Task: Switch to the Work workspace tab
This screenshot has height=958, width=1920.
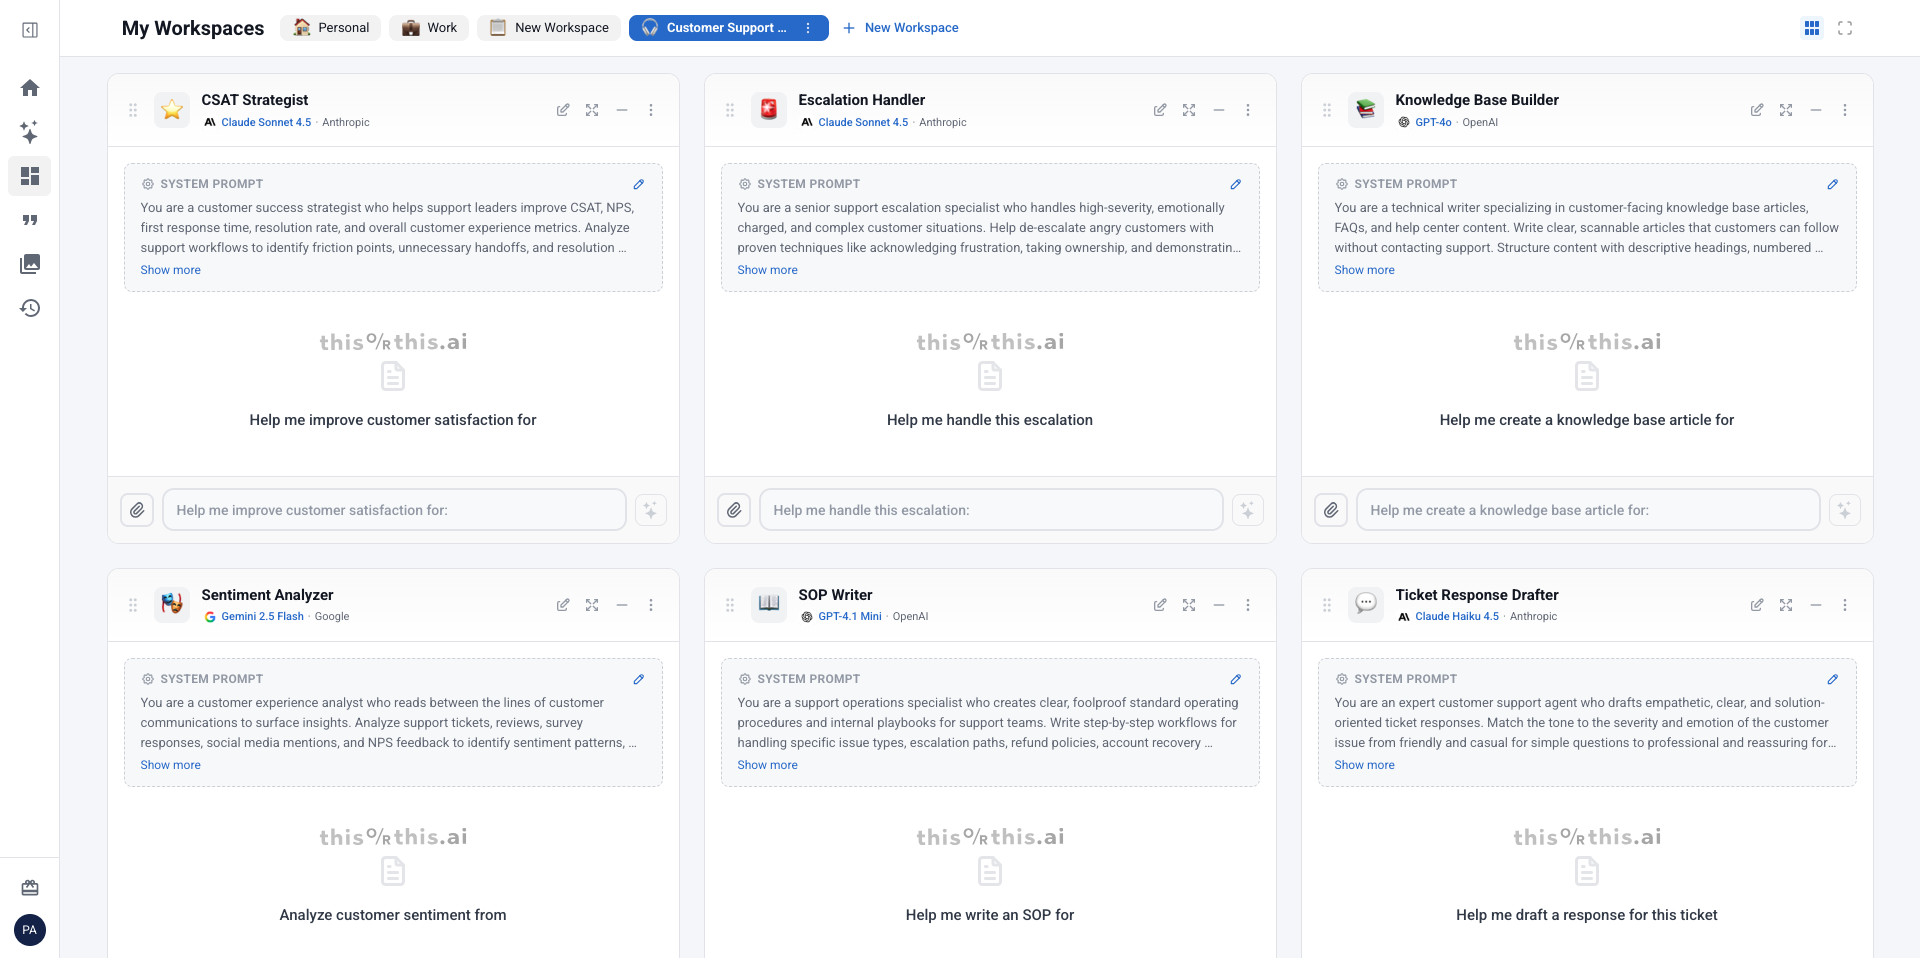Action: point(429,28)
